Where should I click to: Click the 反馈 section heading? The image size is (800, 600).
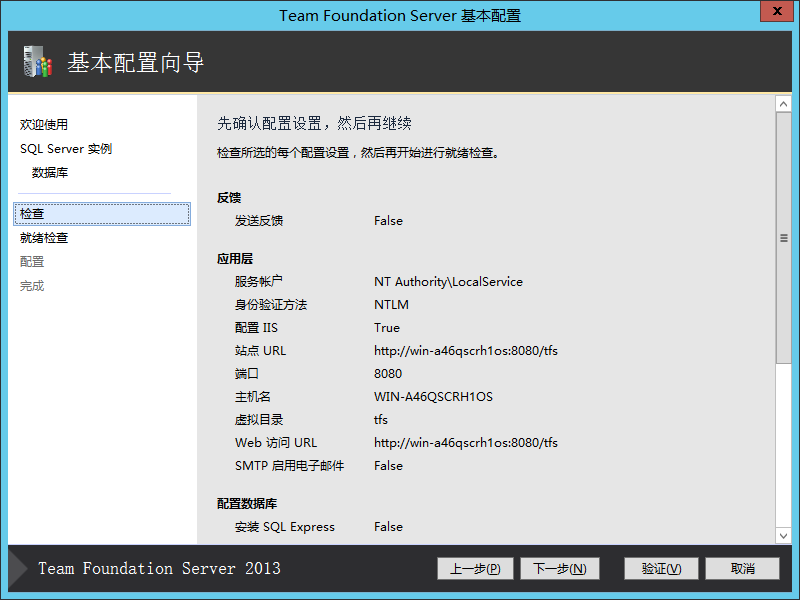pos(229,197)
